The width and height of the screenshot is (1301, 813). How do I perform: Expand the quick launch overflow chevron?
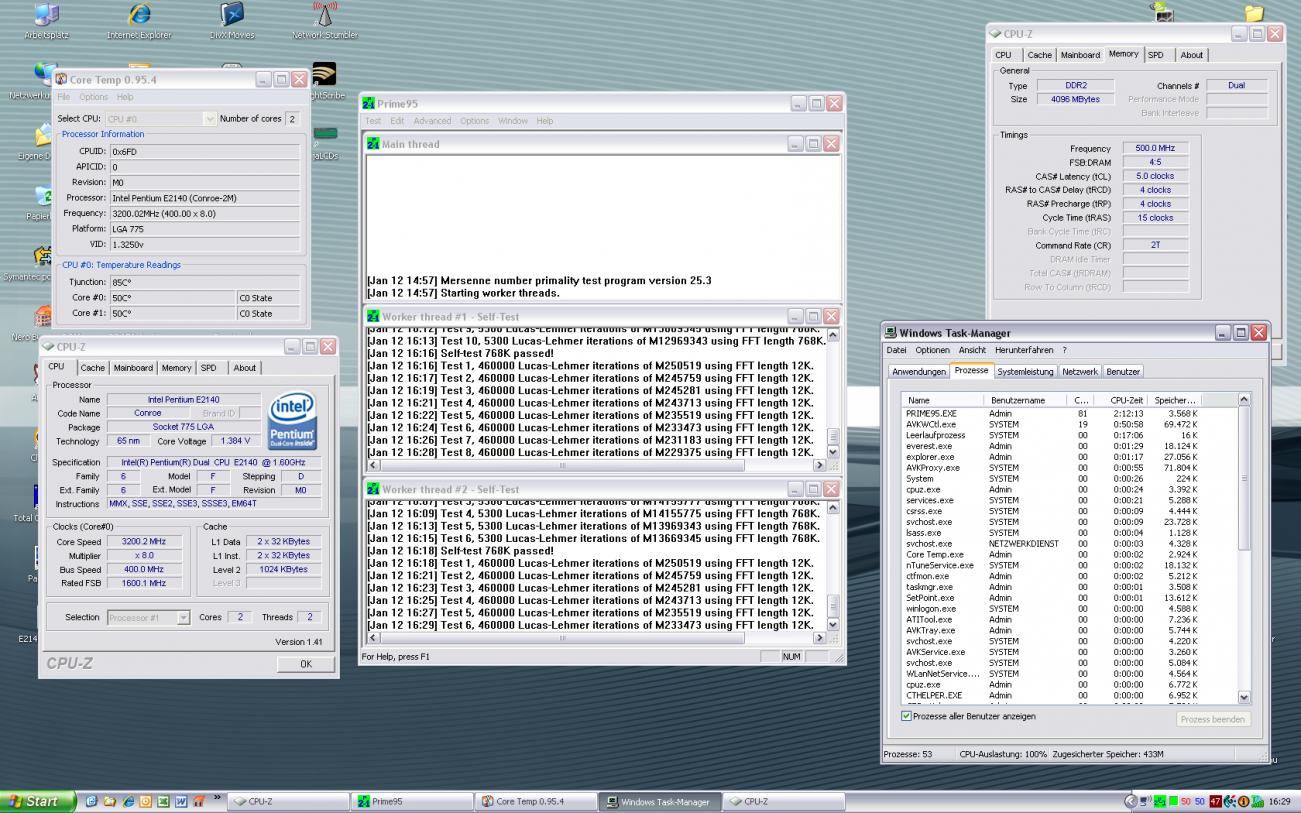(217, 798)
